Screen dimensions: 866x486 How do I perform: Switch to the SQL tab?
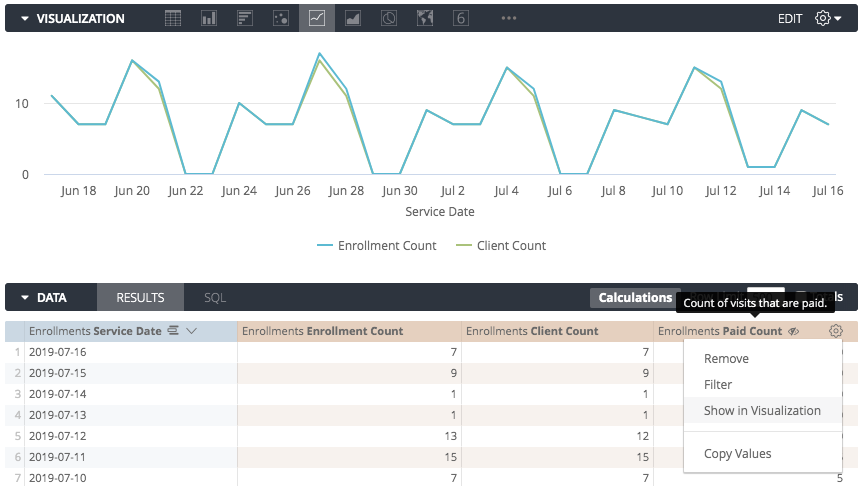click(x=215, y=297)
